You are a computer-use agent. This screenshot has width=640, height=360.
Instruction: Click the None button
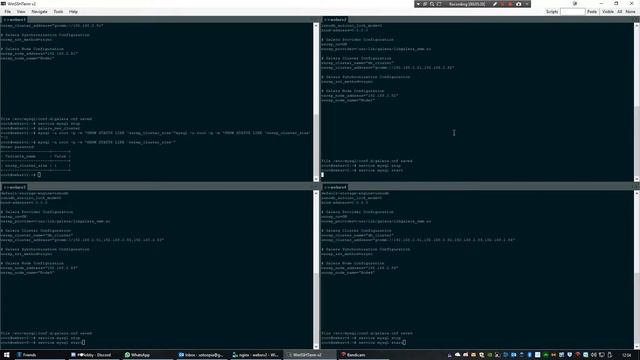pyautogui.click(x=630, y=12)
